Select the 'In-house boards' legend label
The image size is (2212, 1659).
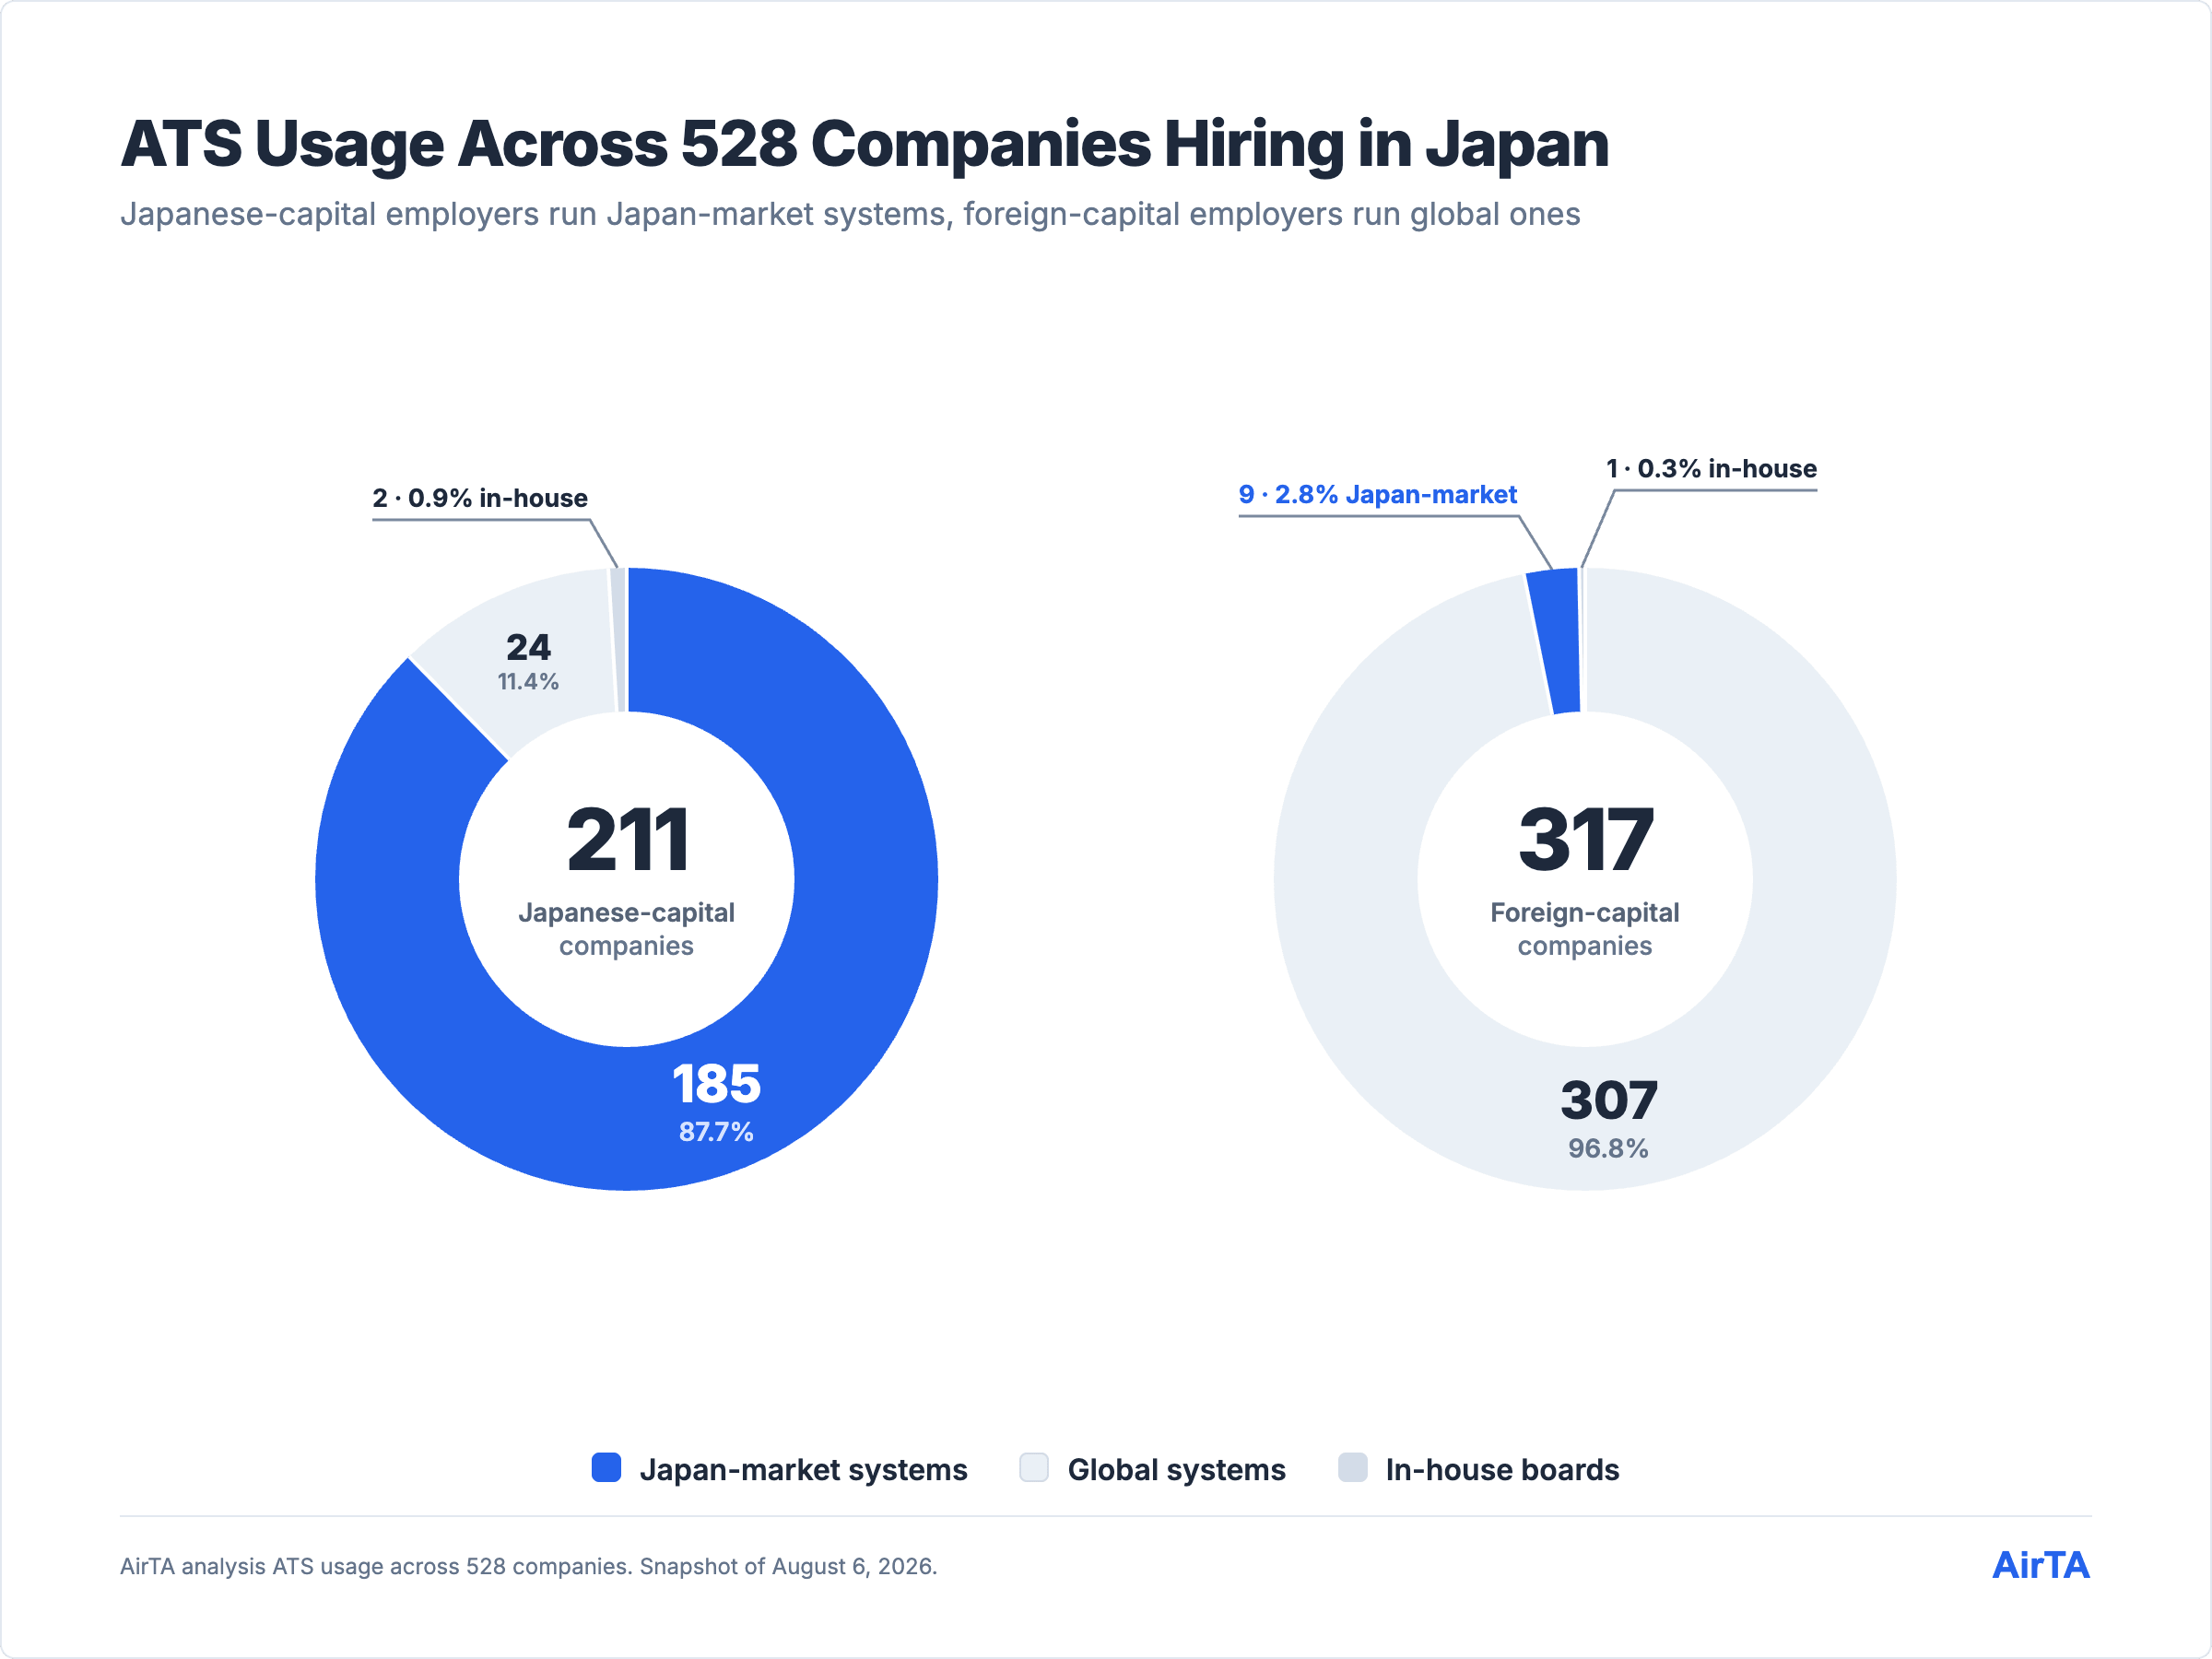[x=1502, y=1470]
